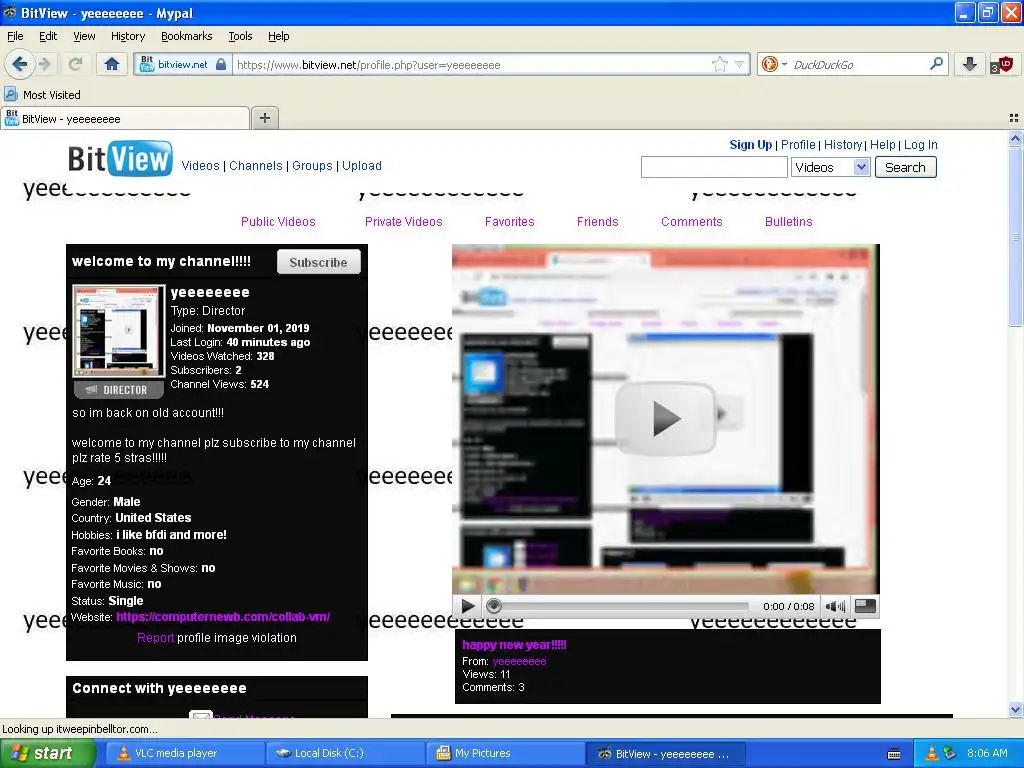Go back with the browser back arrow
Image resolution: width=1024 pixels, height=768 pixels.
(19, 64)
